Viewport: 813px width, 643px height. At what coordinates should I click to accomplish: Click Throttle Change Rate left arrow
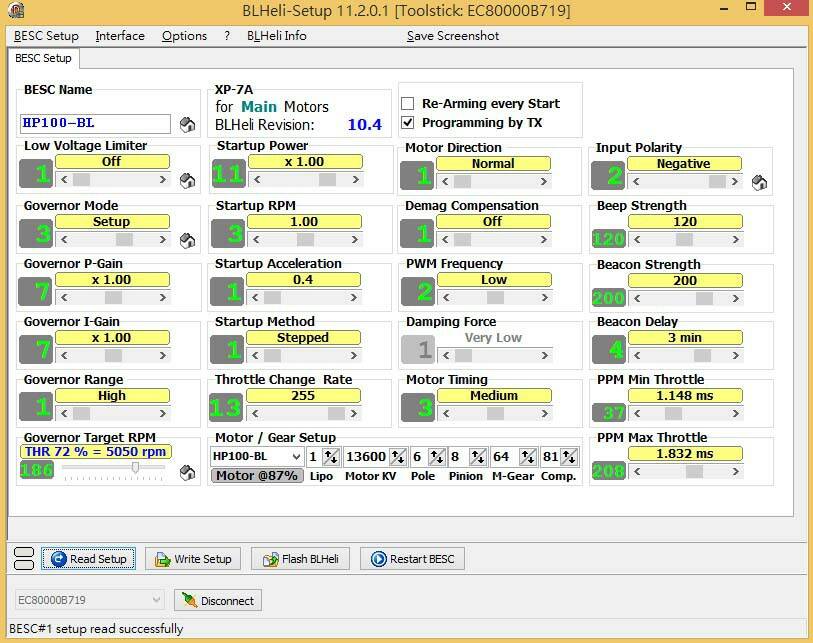[255, 414]
